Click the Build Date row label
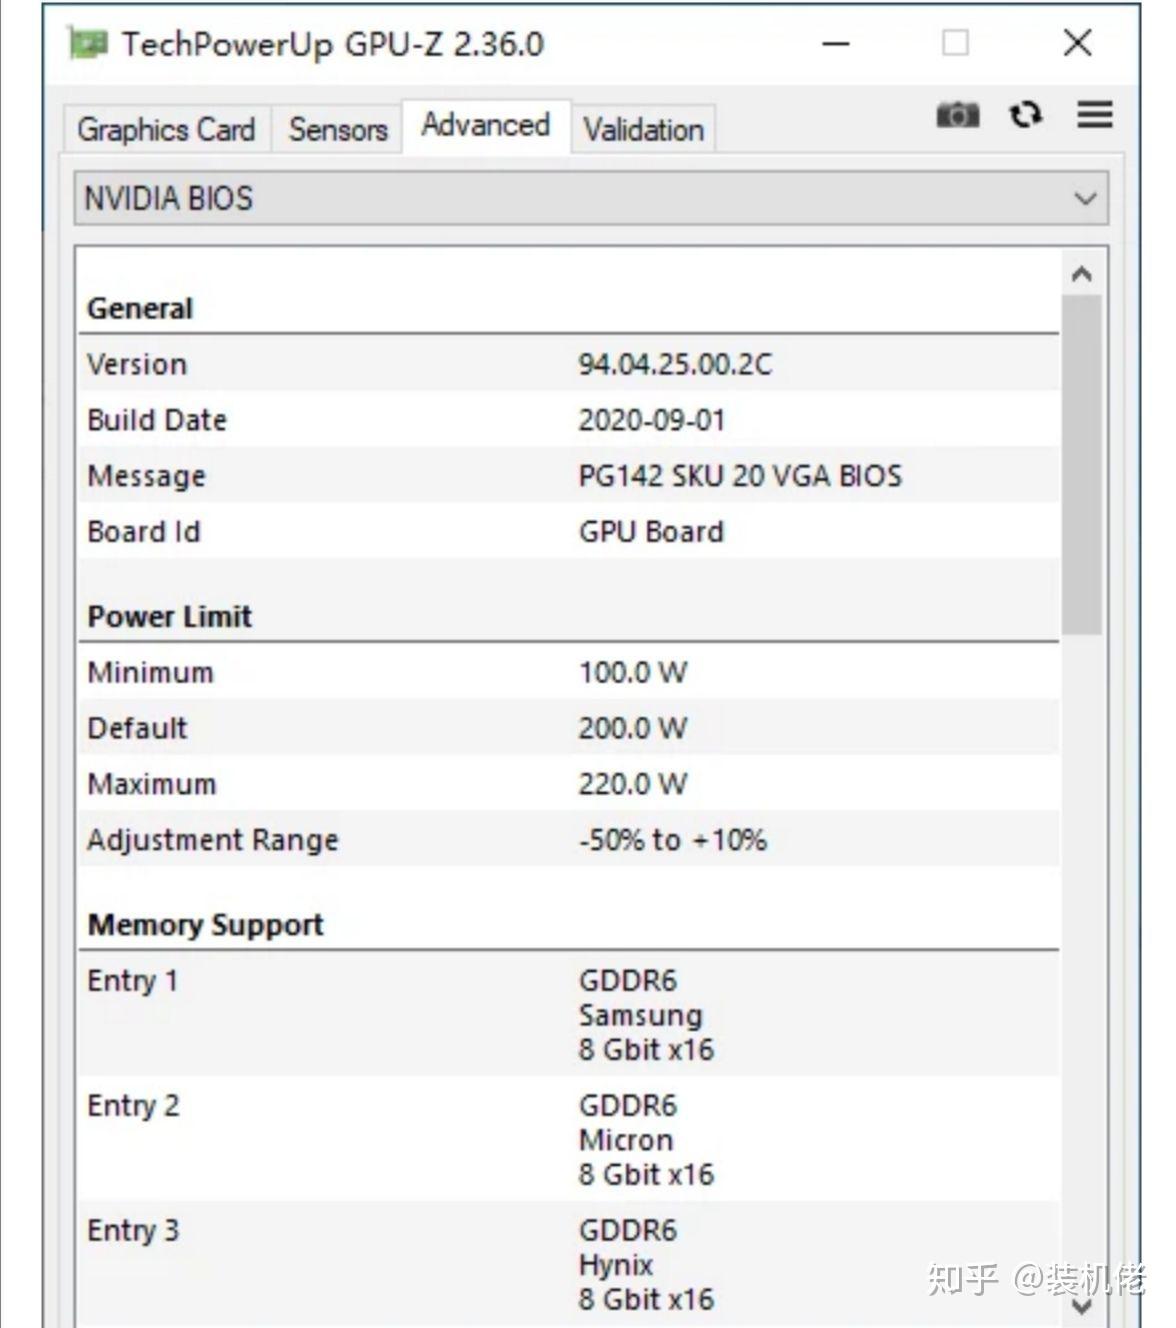 157,420
